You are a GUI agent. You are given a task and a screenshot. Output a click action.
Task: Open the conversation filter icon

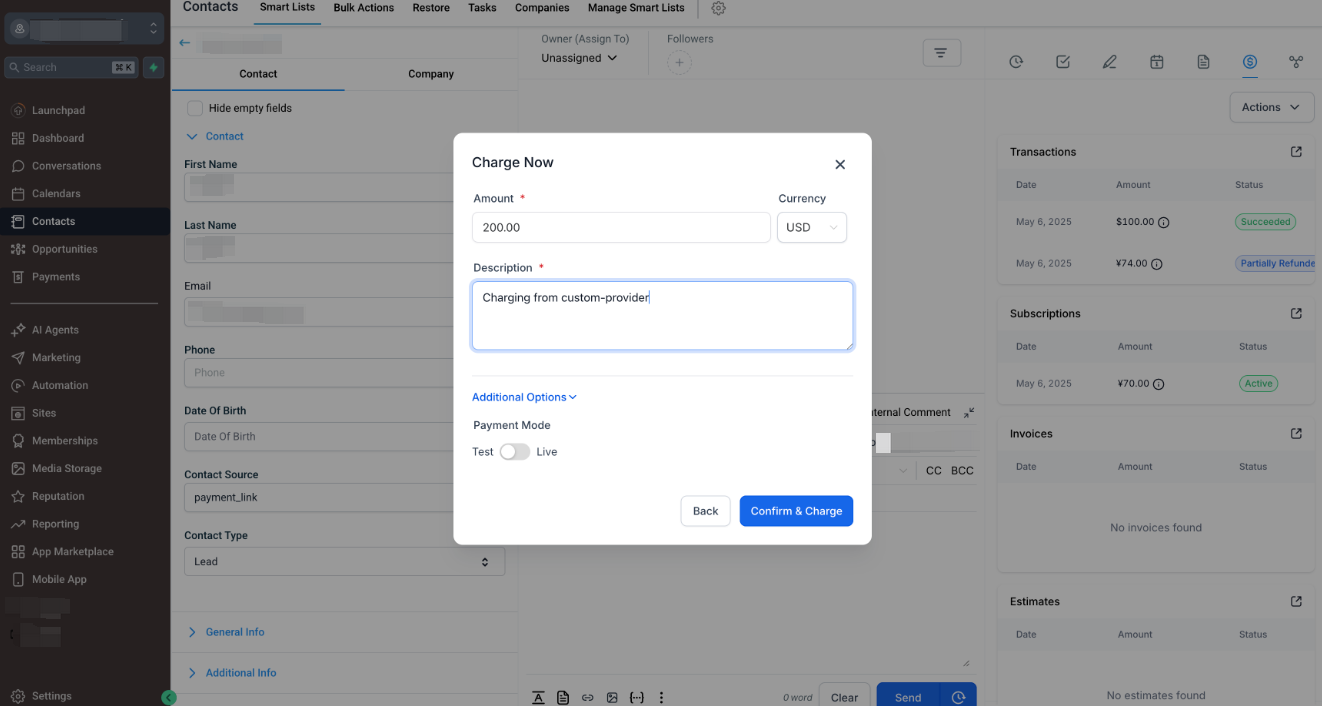[x=941, y=53]
